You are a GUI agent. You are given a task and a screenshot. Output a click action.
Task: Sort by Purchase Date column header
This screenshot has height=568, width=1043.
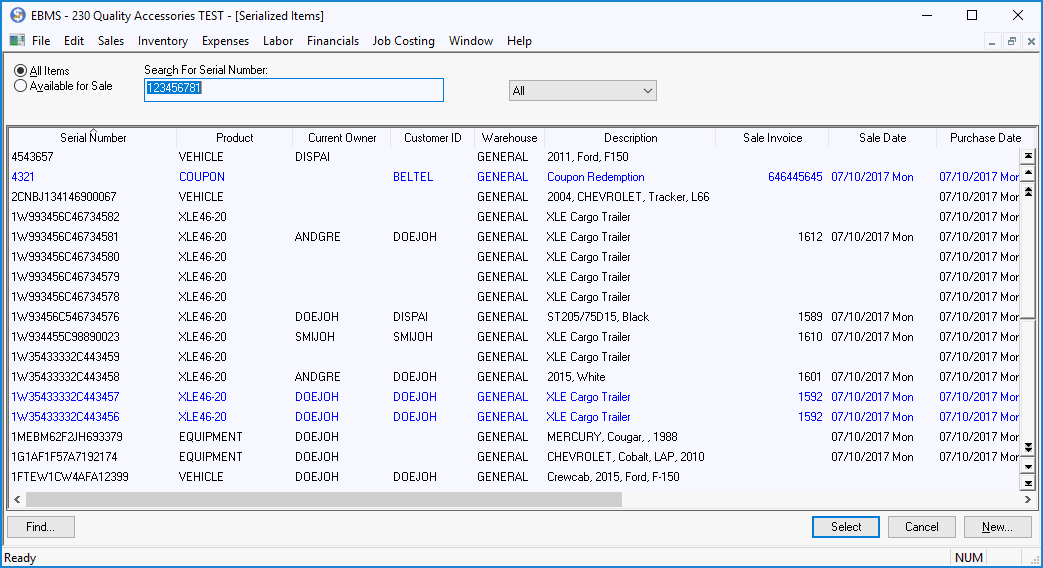tap(985, 138)
